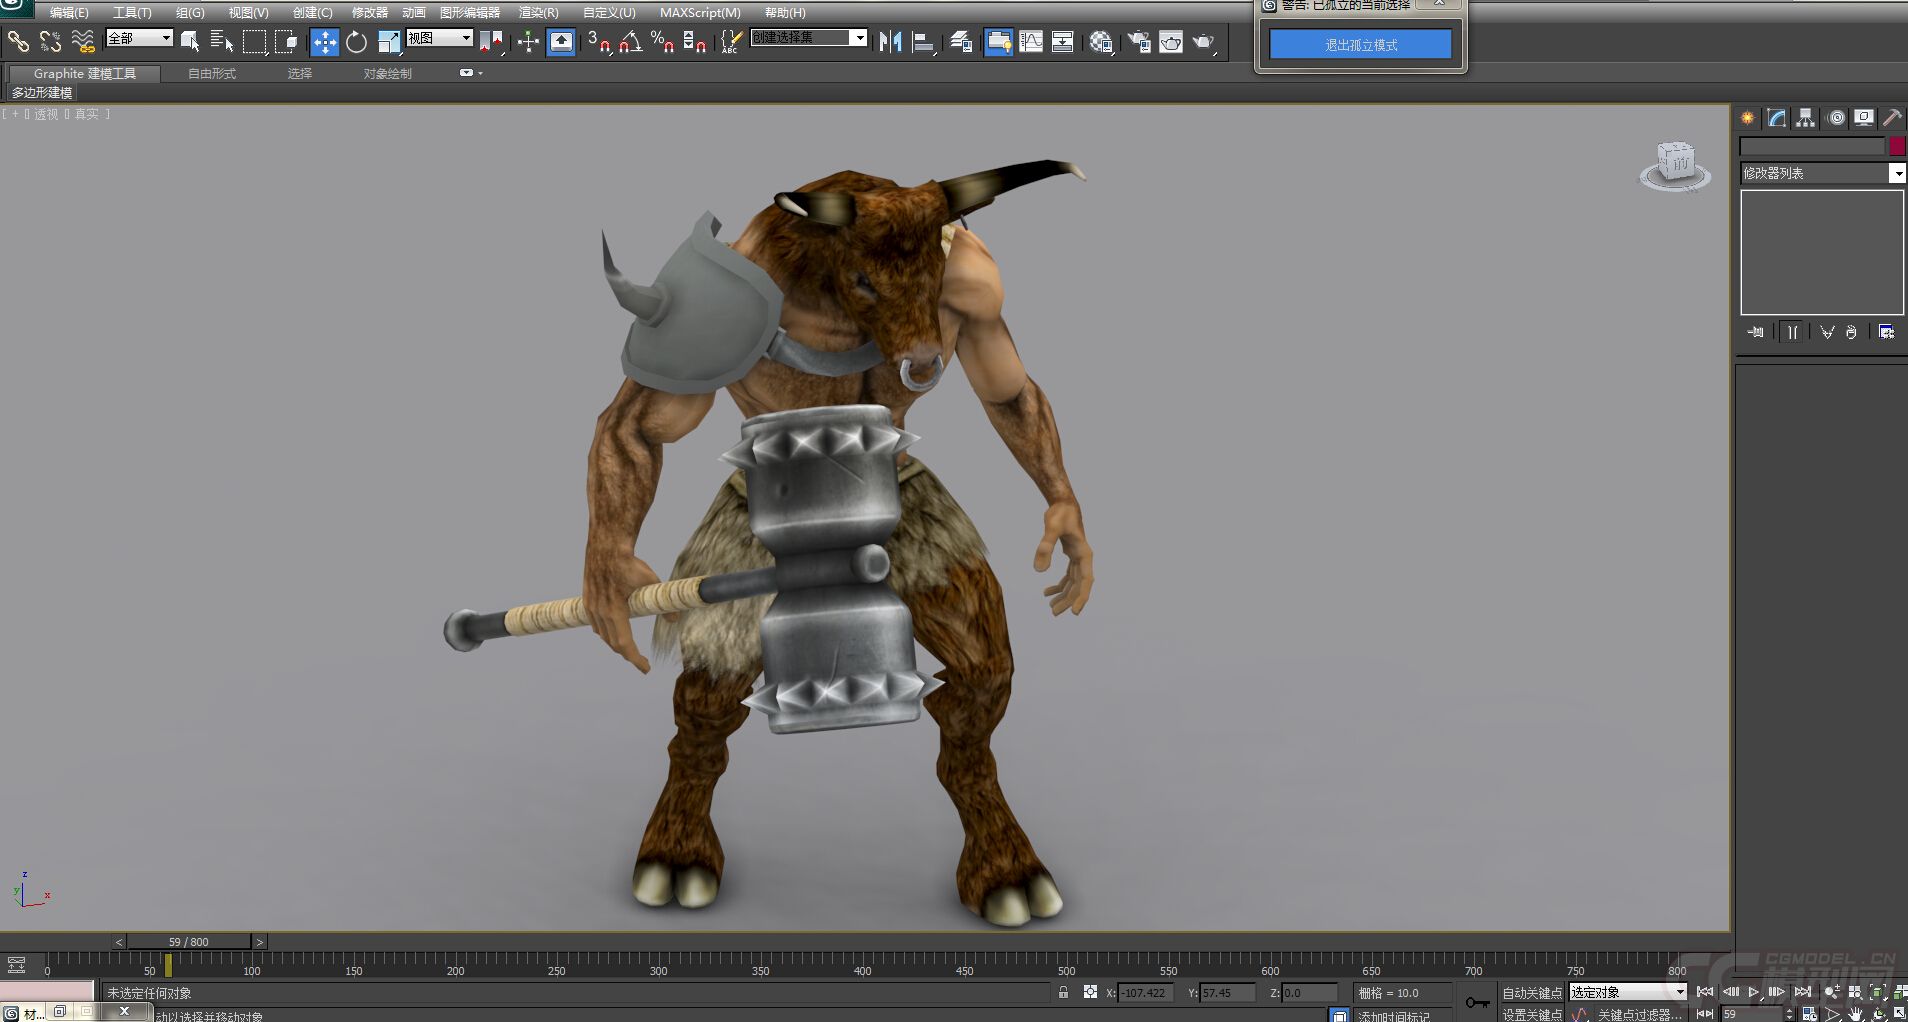Click the Align tool icon
The height and width of the screenshot is (1022, 1908).
(x=924, y=41)
